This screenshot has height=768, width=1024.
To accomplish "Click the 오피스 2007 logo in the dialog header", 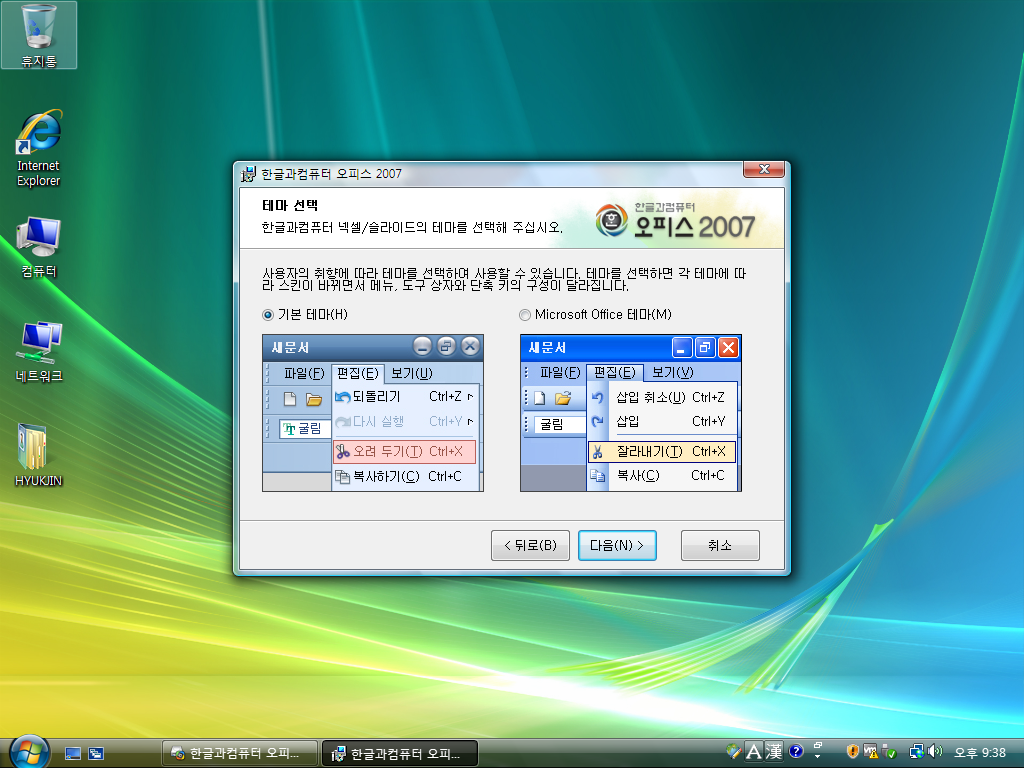I will click(675, 220).
